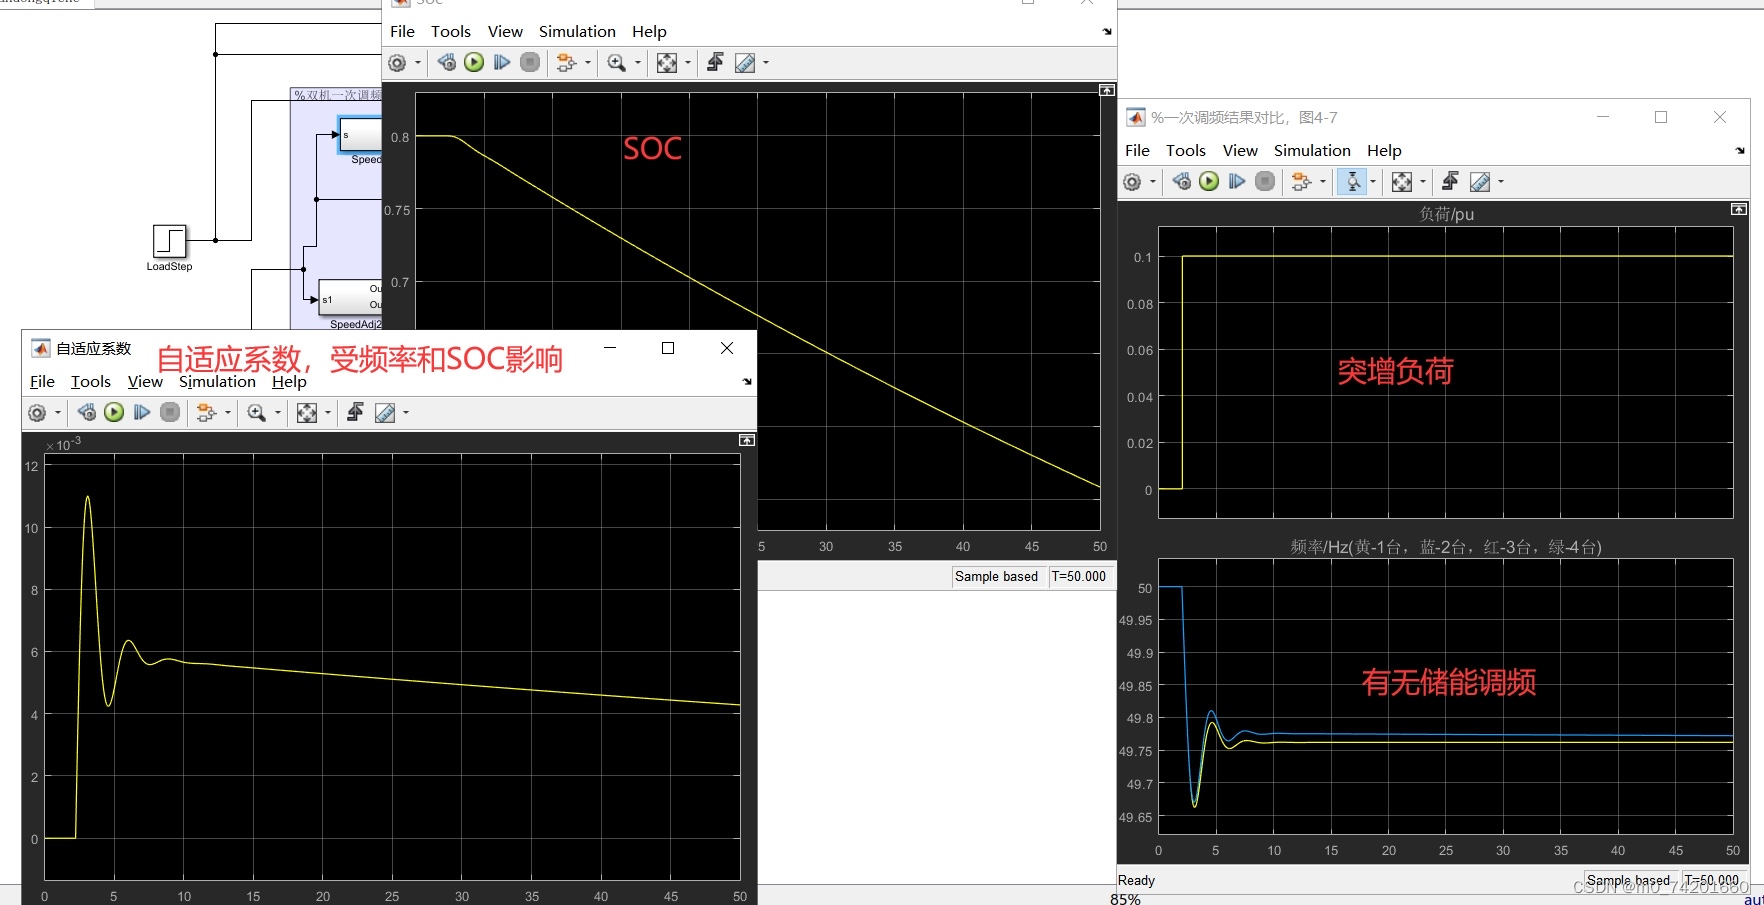Click Step Back in 一次调频结果对比 scope toolbar
This screenshot has width=1764, height=905.
pyautogui.click(x=1182, y=182)
